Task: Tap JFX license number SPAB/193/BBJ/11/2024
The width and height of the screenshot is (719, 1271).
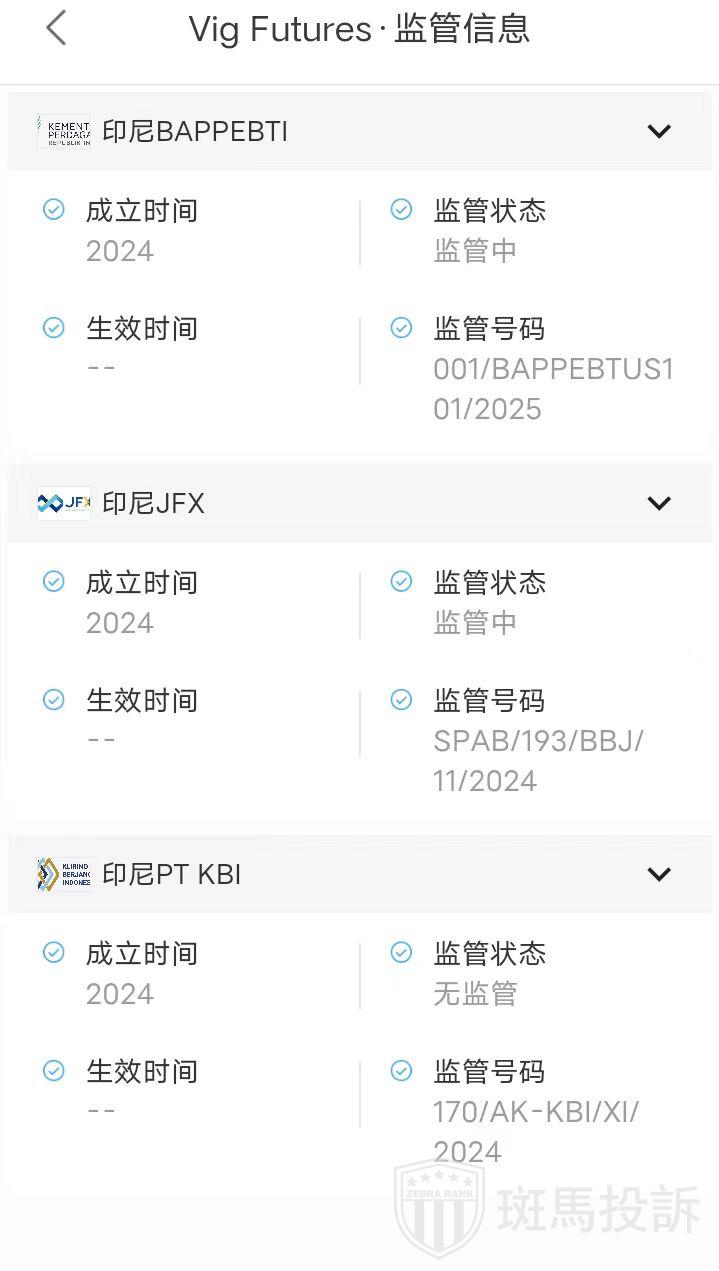Action: tap(538, 761)
